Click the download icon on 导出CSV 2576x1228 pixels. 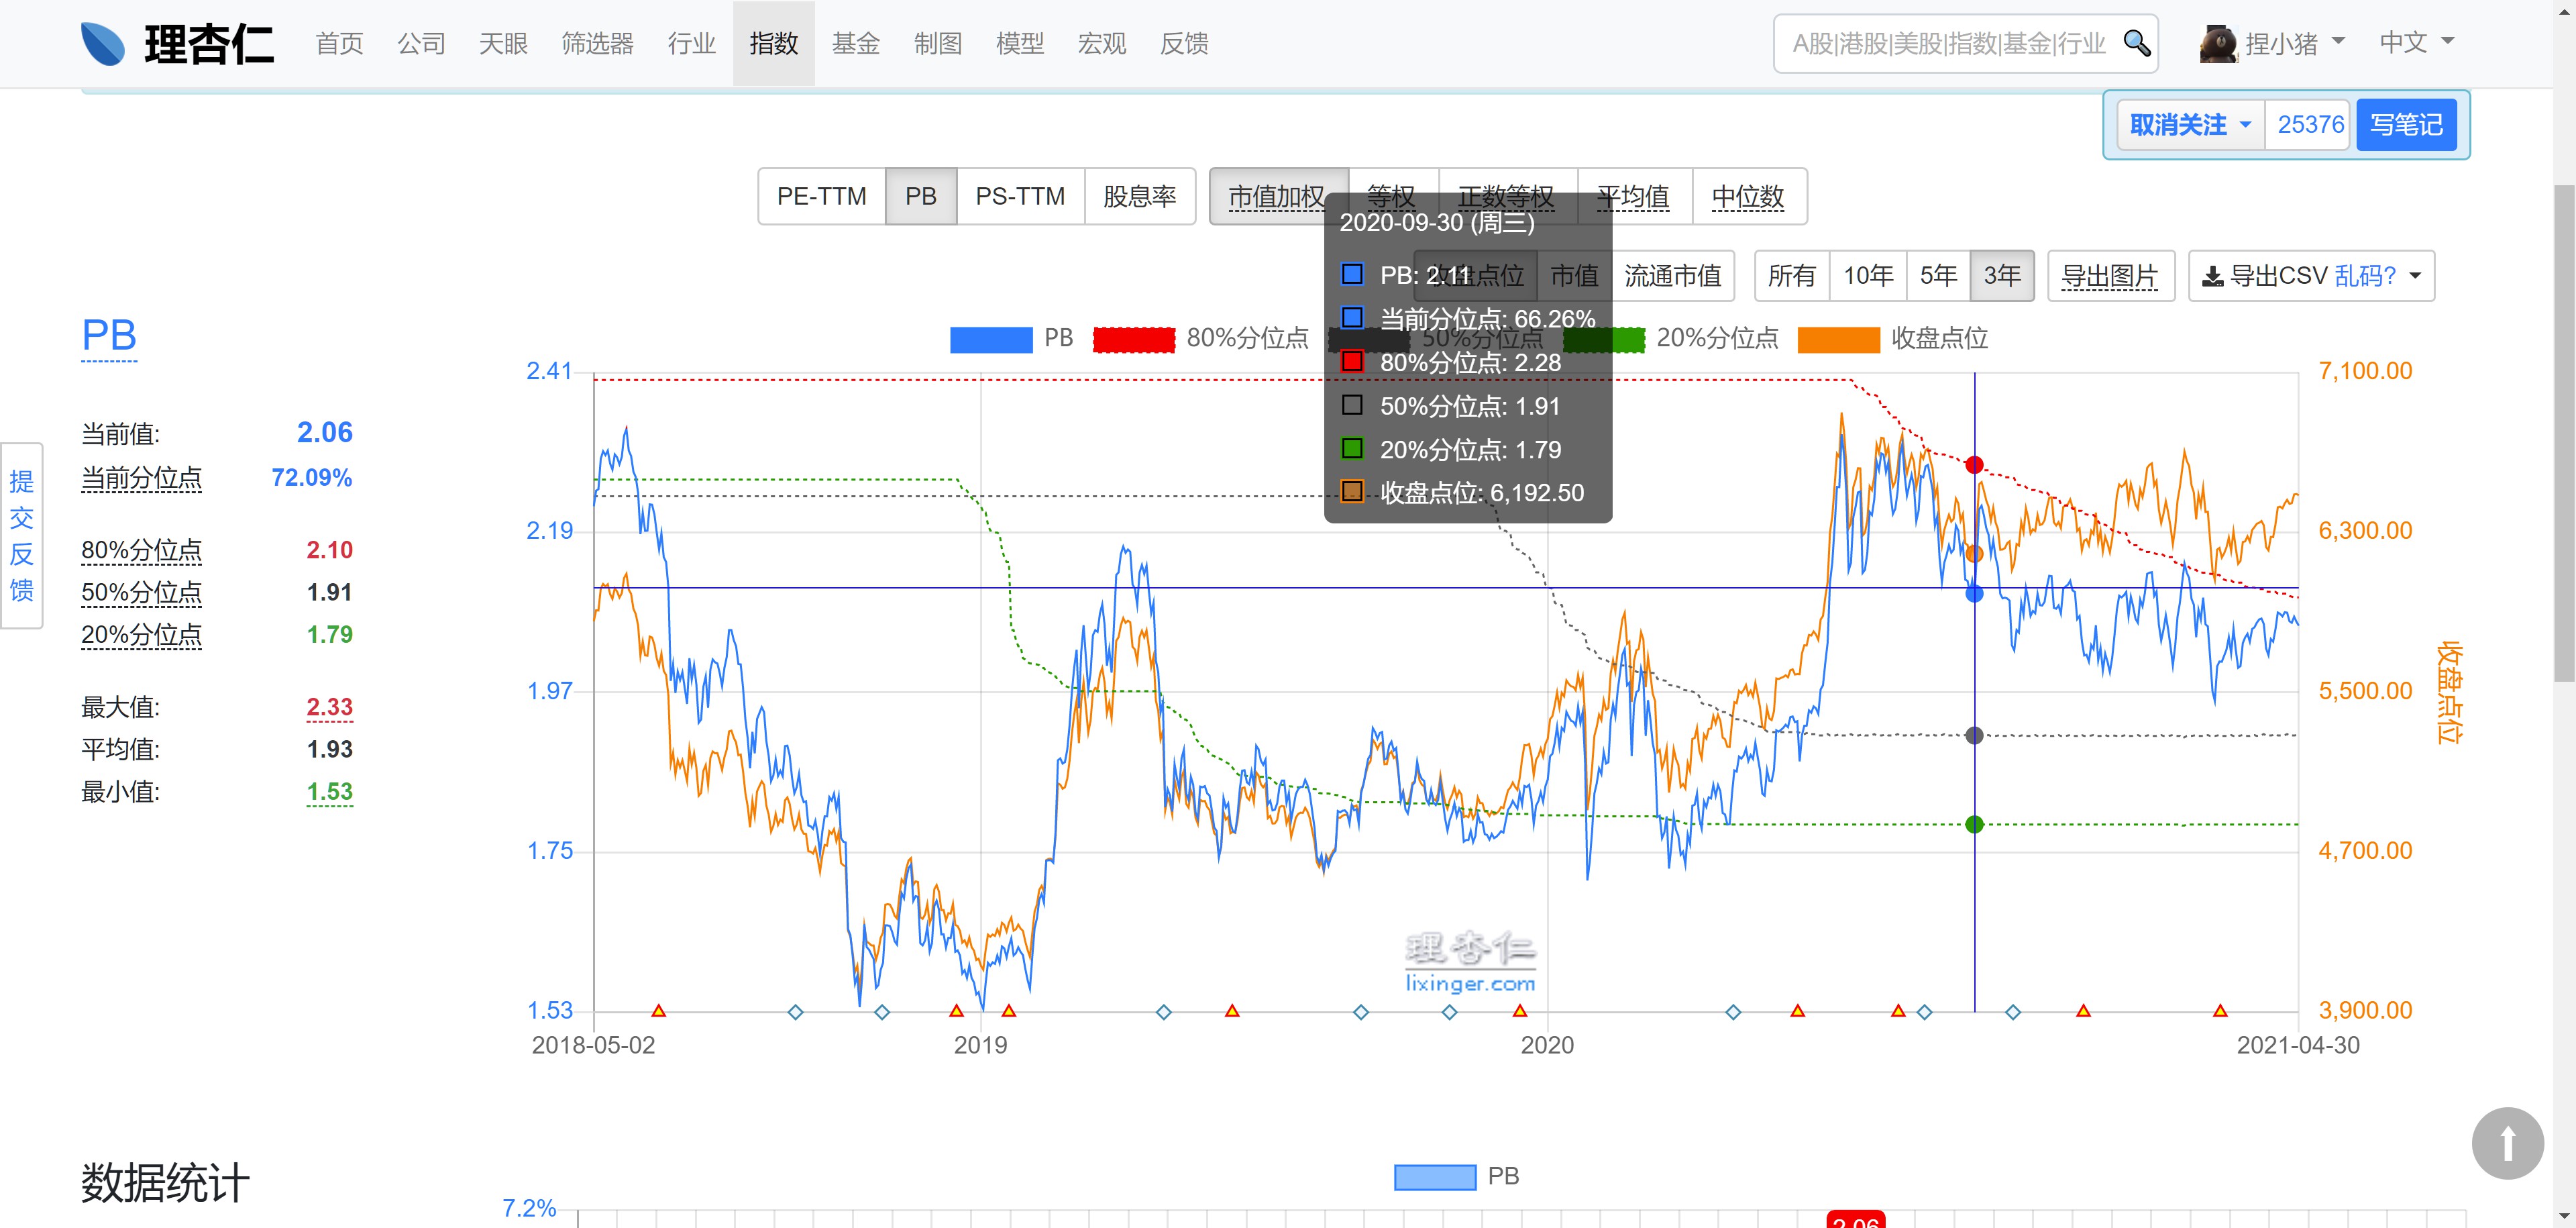tap(2213, 277)
